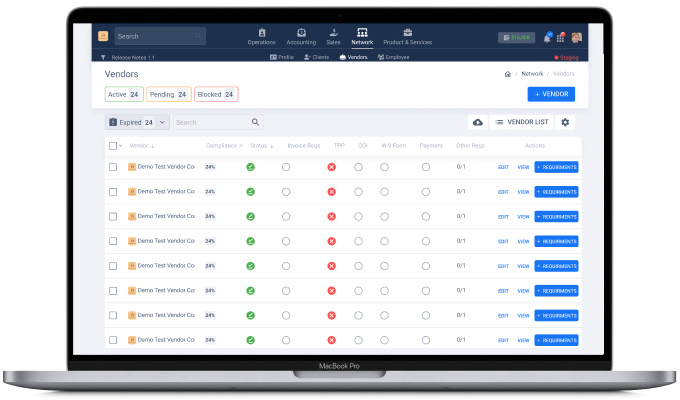Open the apps grid icon
The height and width of the screenshot is (400, 680).
562,37
